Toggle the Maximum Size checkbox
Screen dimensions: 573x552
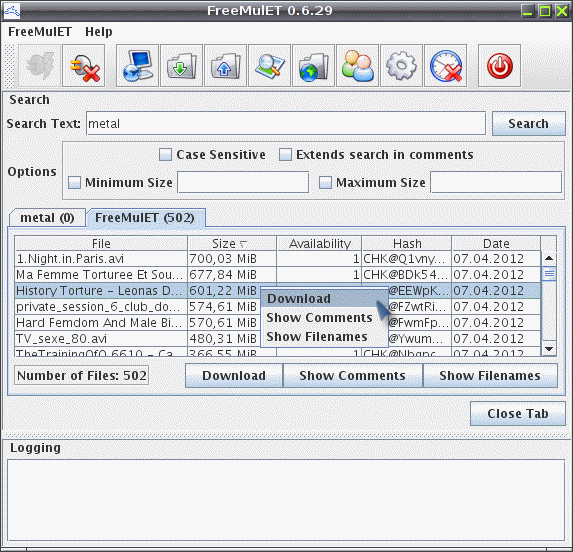325,182
